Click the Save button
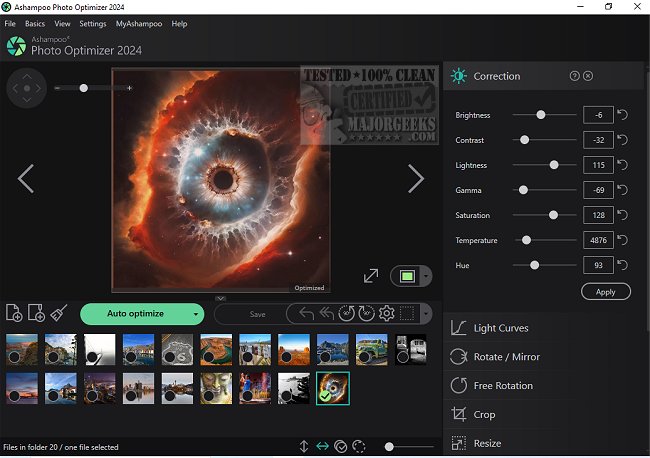 [257, 314]
